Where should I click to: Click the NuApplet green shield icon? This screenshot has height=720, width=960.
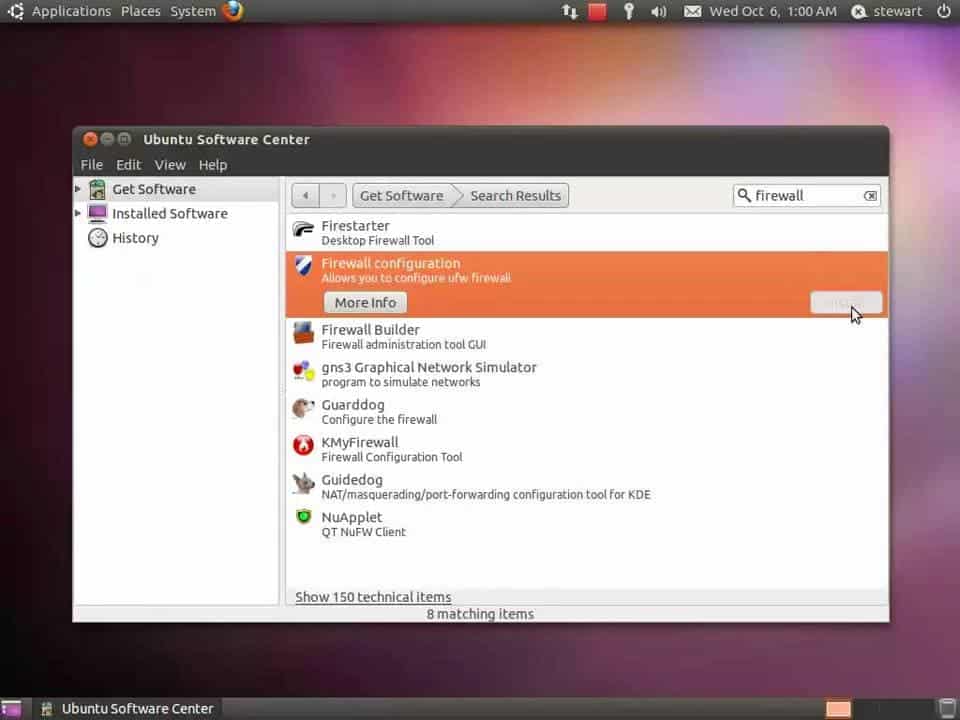coord(303,517)
